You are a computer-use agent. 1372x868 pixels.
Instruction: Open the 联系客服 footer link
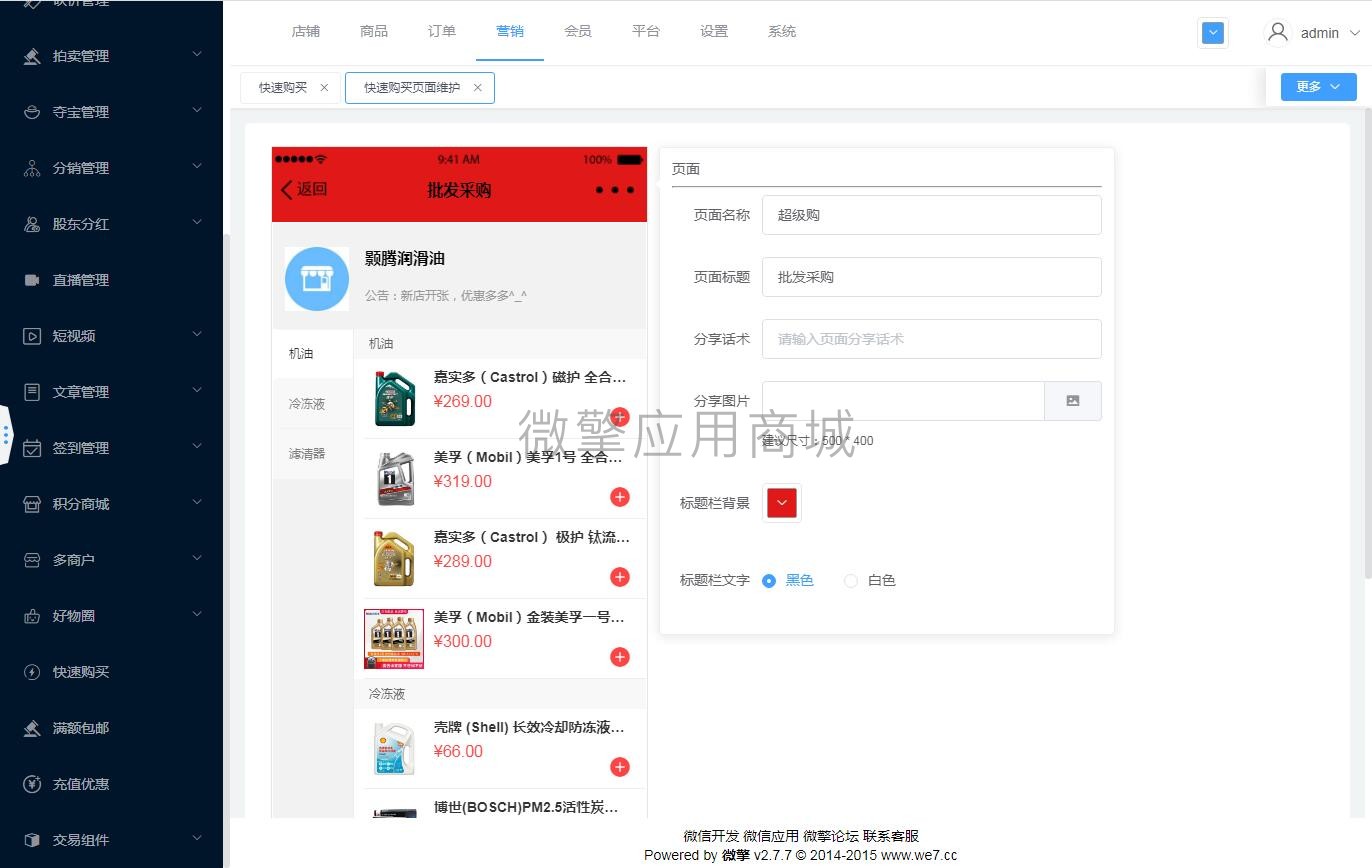[x=891, y=836]
